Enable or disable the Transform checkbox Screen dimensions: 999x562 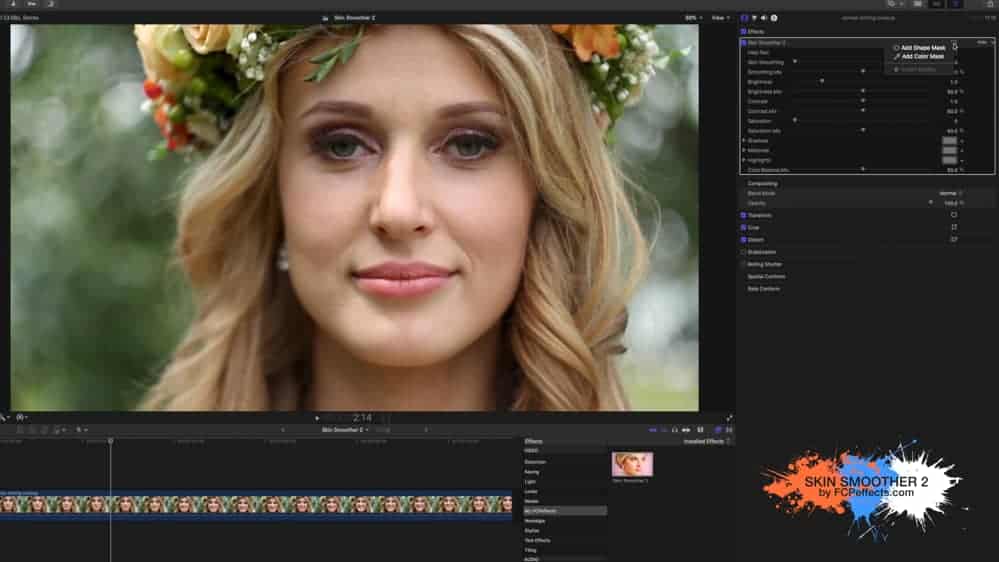pyautogui.click(x=744, y=215)
